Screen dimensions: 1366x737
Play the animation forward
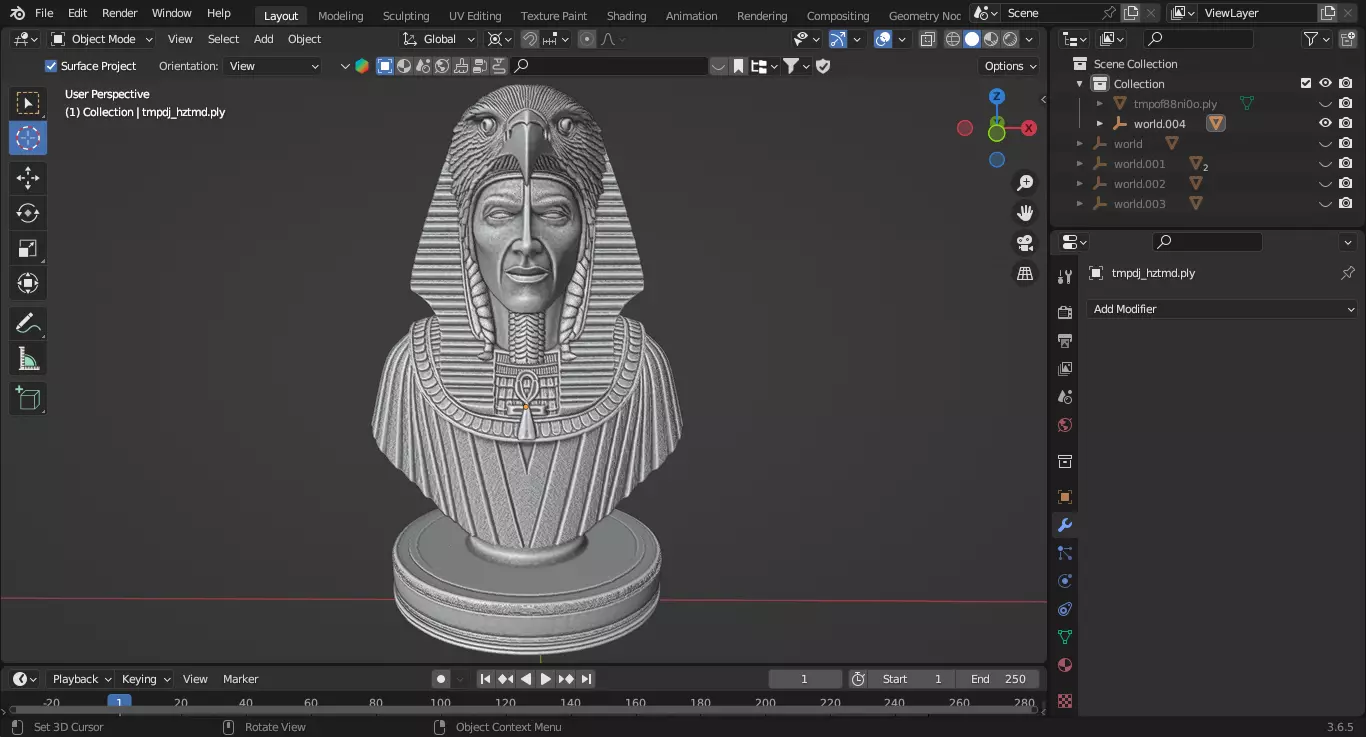(546, 679)
